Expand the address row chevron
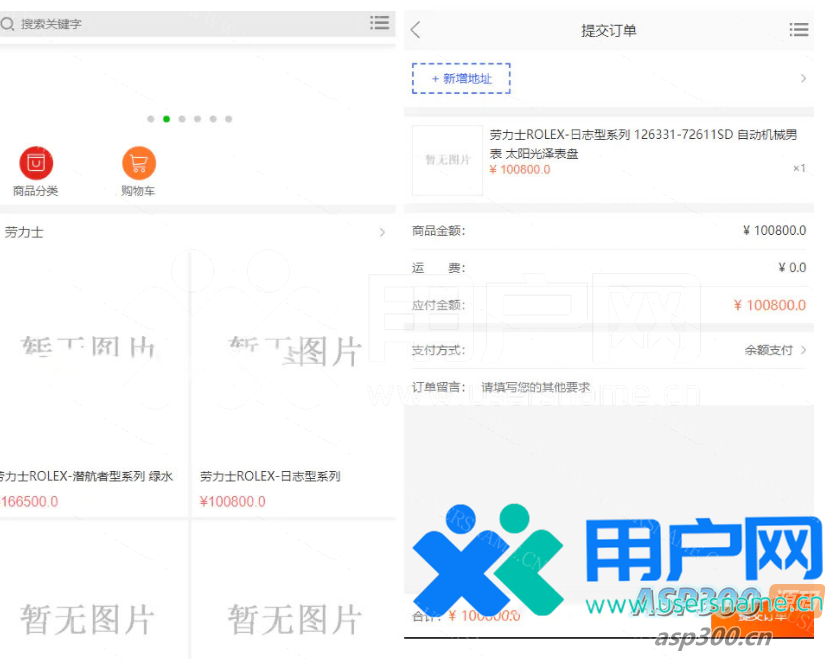 [803, 78]
